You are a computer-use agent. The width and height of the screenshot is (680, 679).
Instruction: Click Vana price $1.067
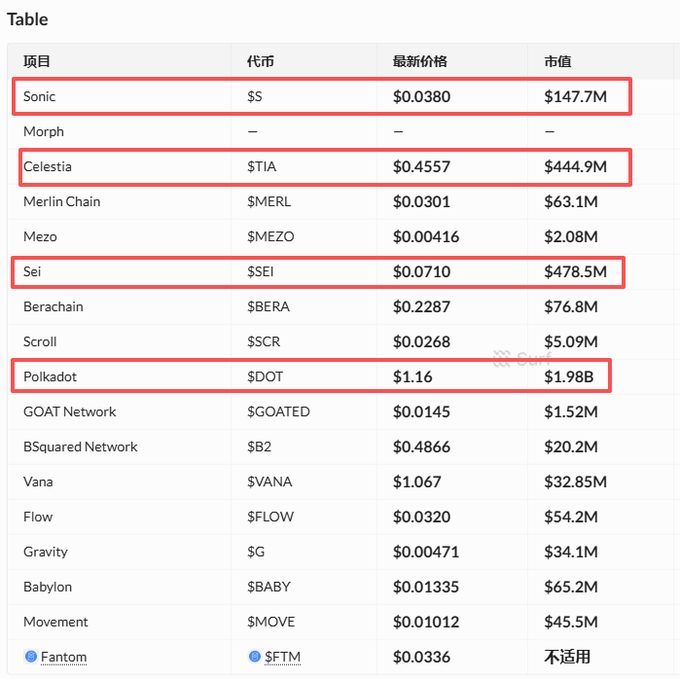[x=417, y=482]
